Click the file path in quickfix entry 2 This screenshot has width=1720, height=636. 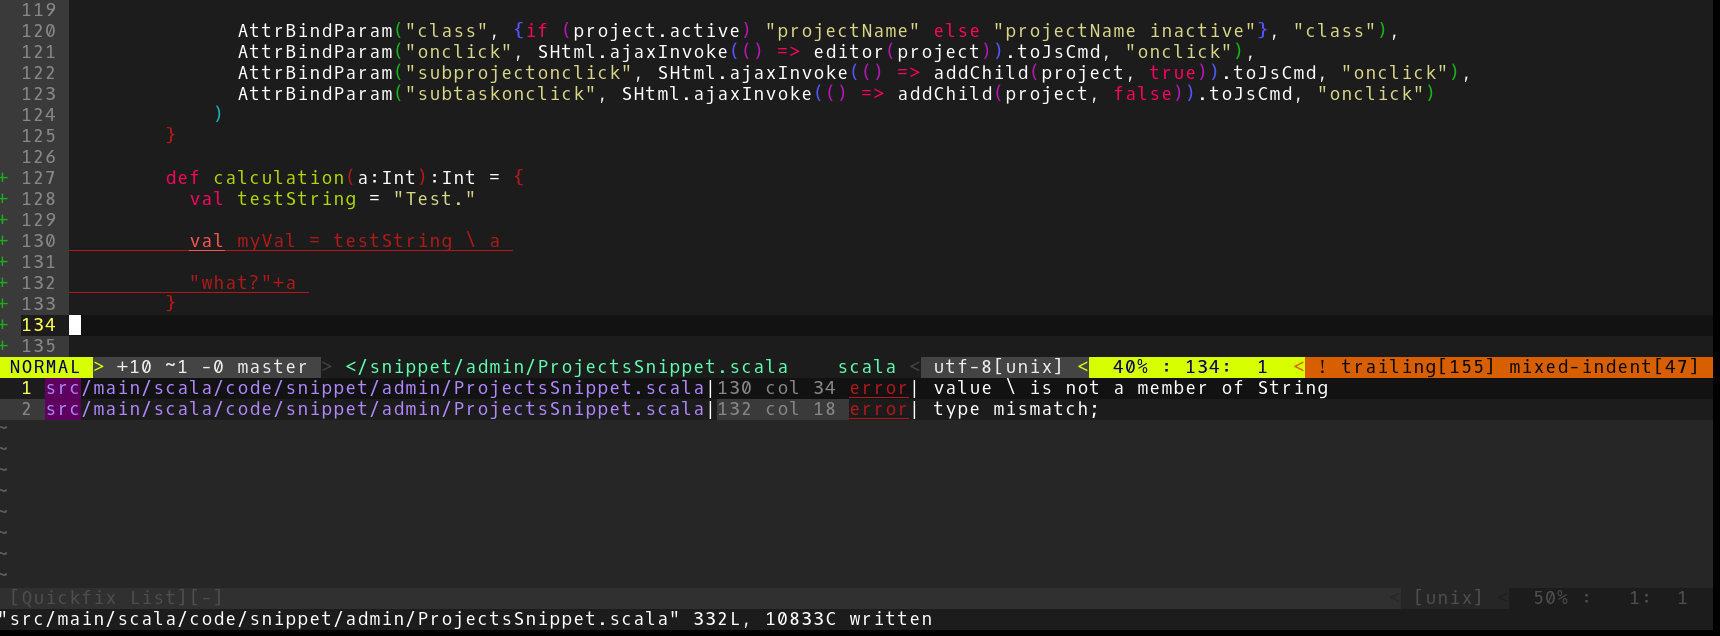pyautogui.click(x=375, y=409)
